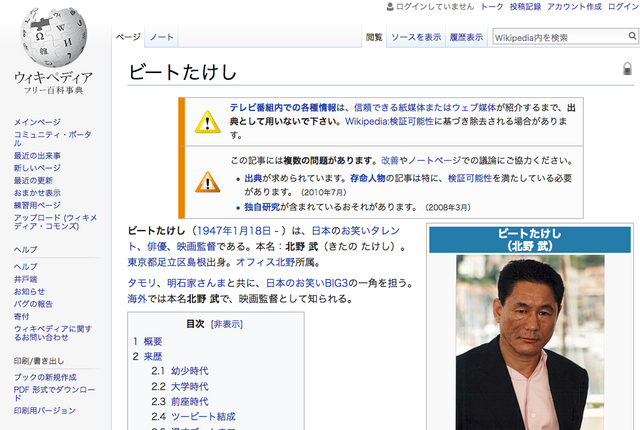The width and height of the screenshot is (640, 430).
Task: Click the padlock protection icon
Action: (x=627, y=69)
